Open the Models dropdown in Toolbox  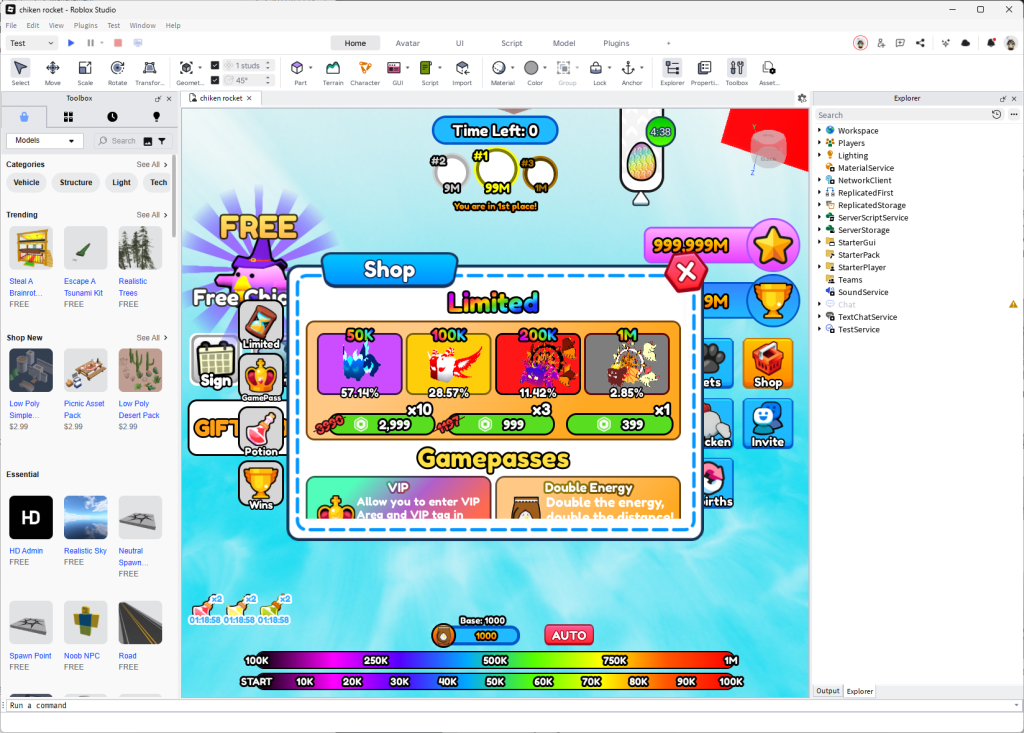(44, 140)
